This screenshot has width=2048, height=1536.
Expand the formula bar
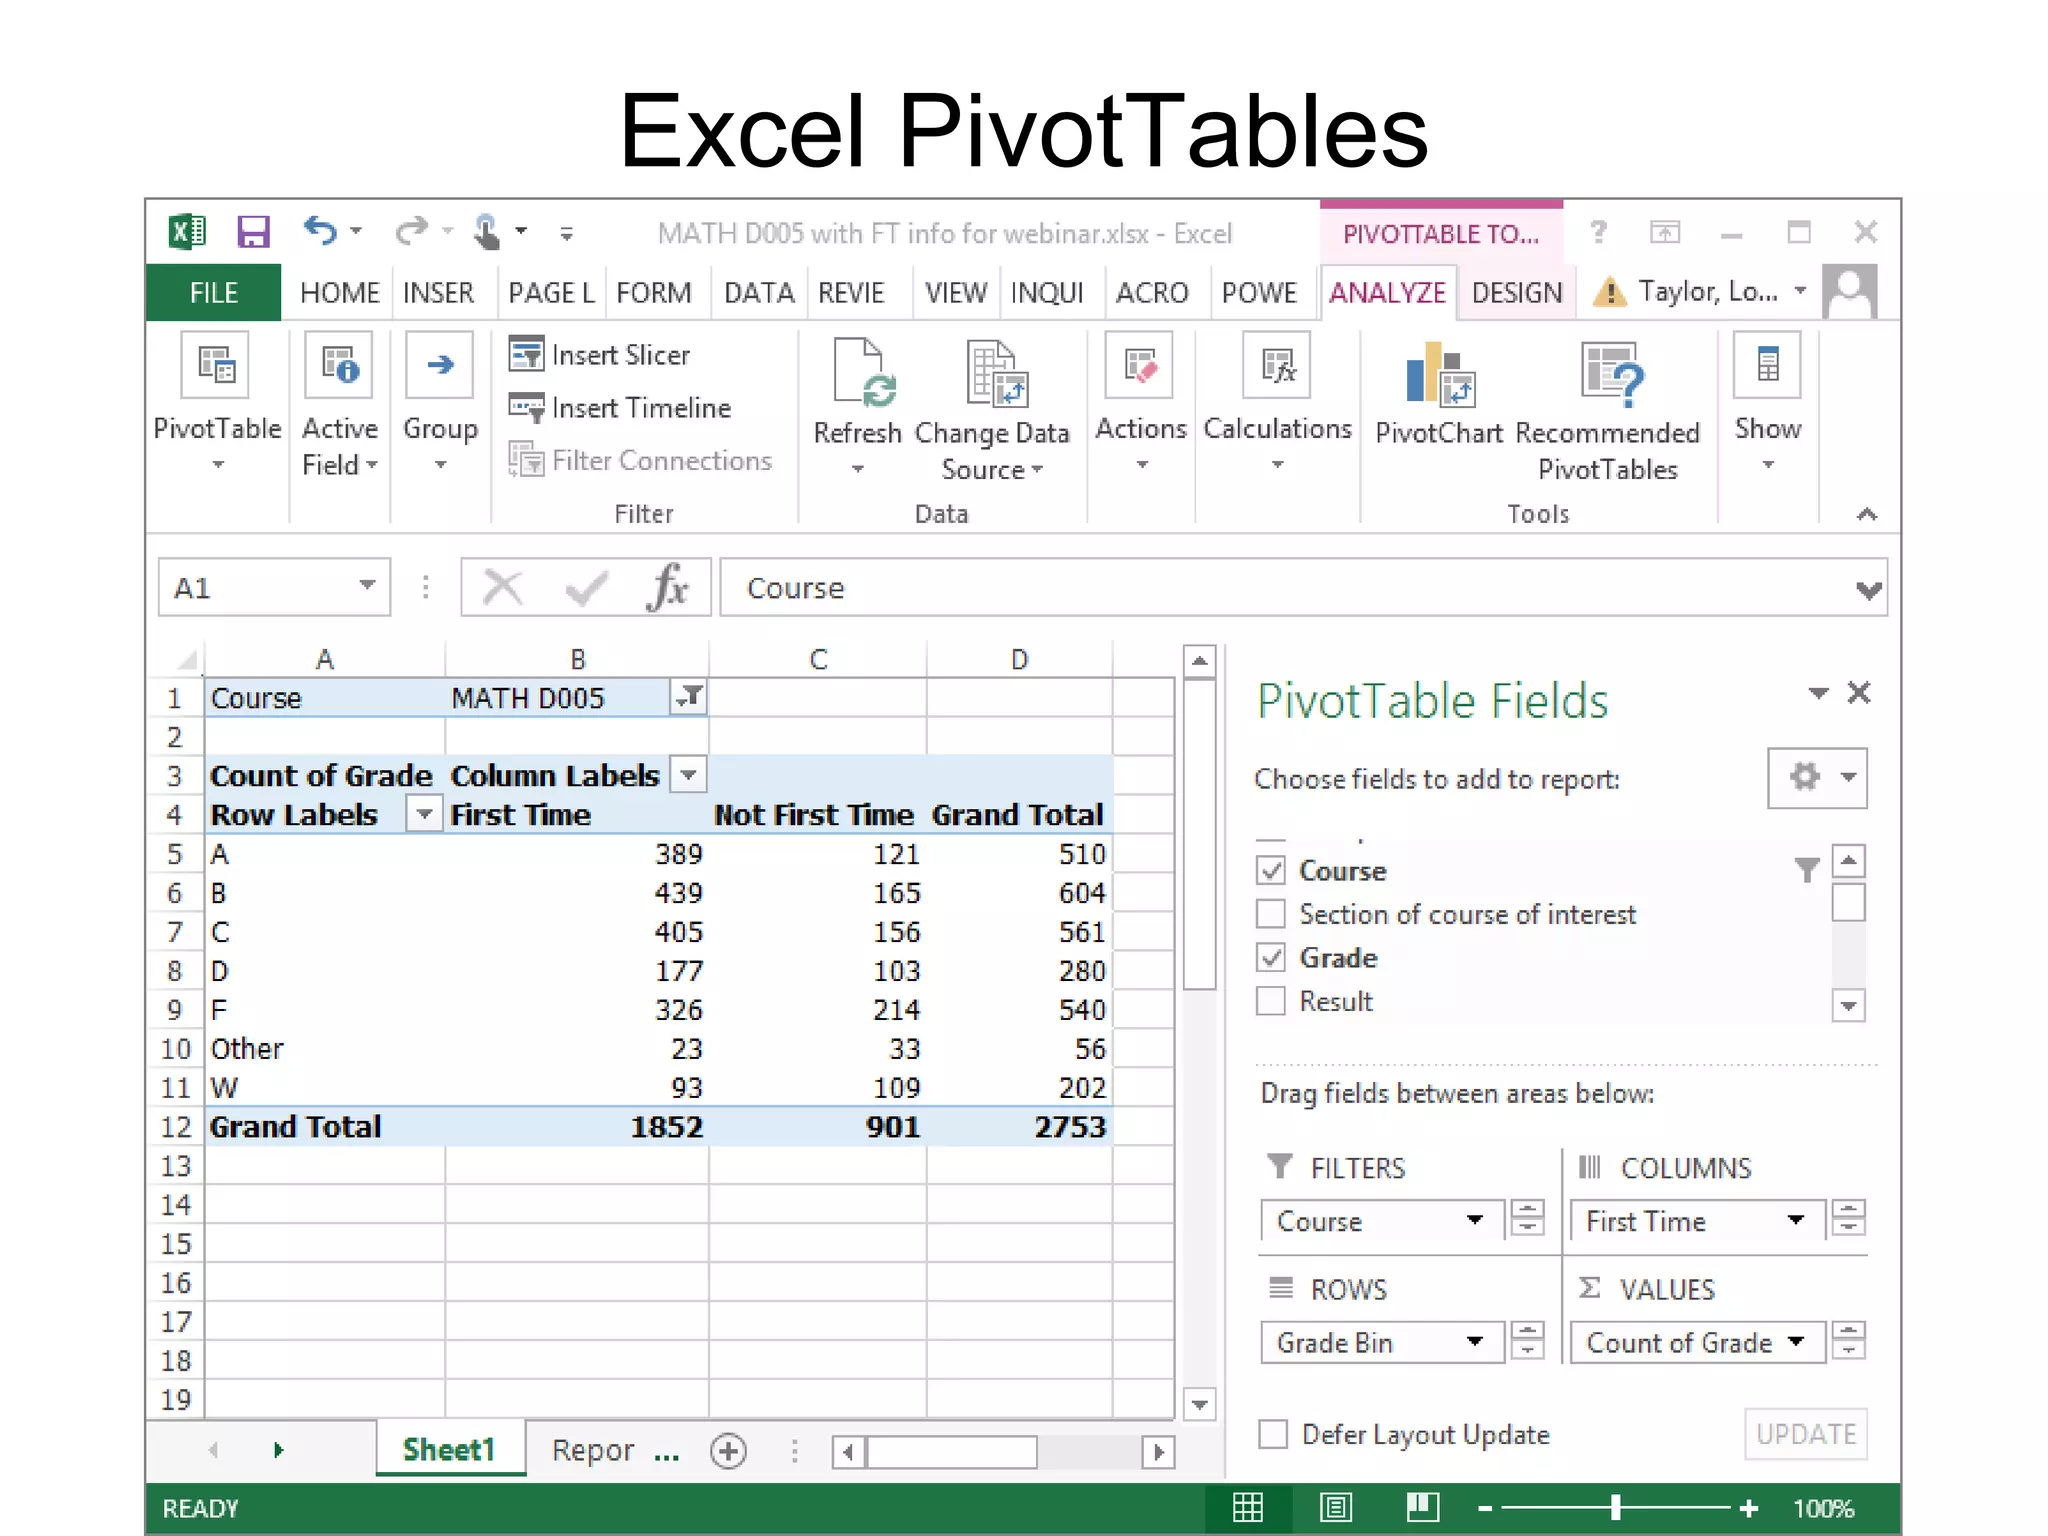point(1868,589)
